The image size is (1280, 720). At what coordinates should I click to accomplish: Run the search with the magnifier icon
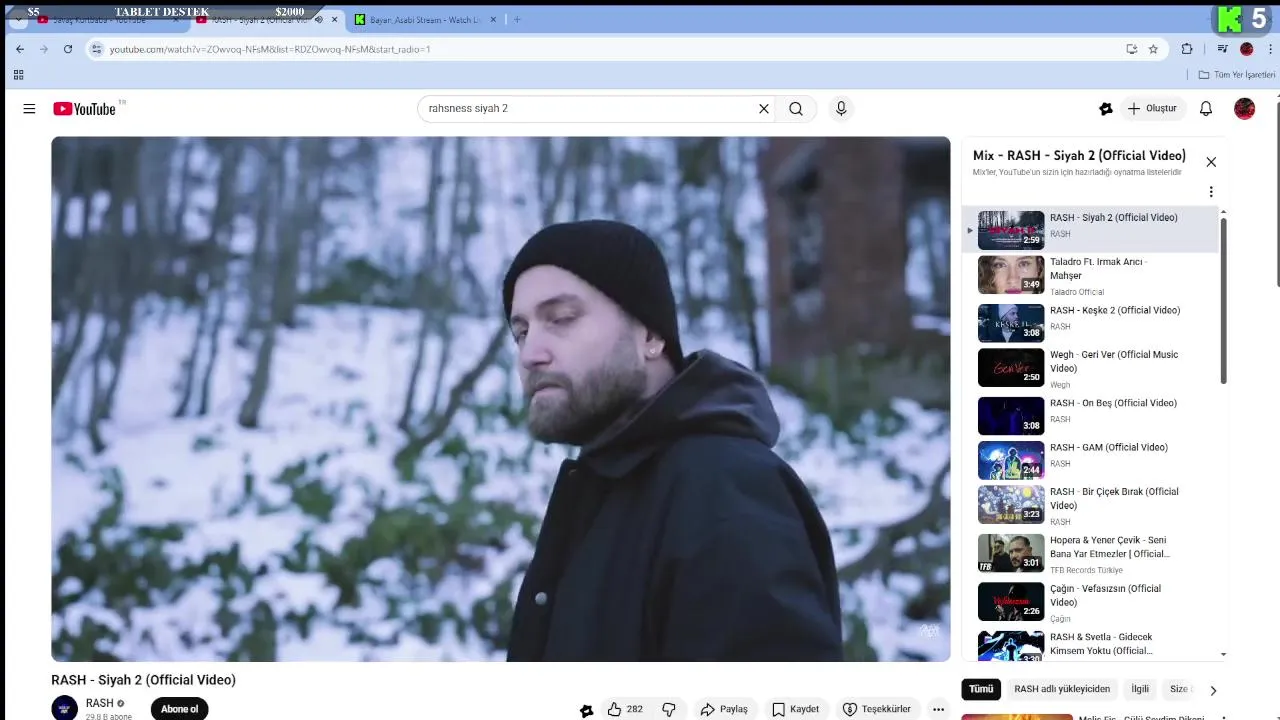[x=796, y=109]
